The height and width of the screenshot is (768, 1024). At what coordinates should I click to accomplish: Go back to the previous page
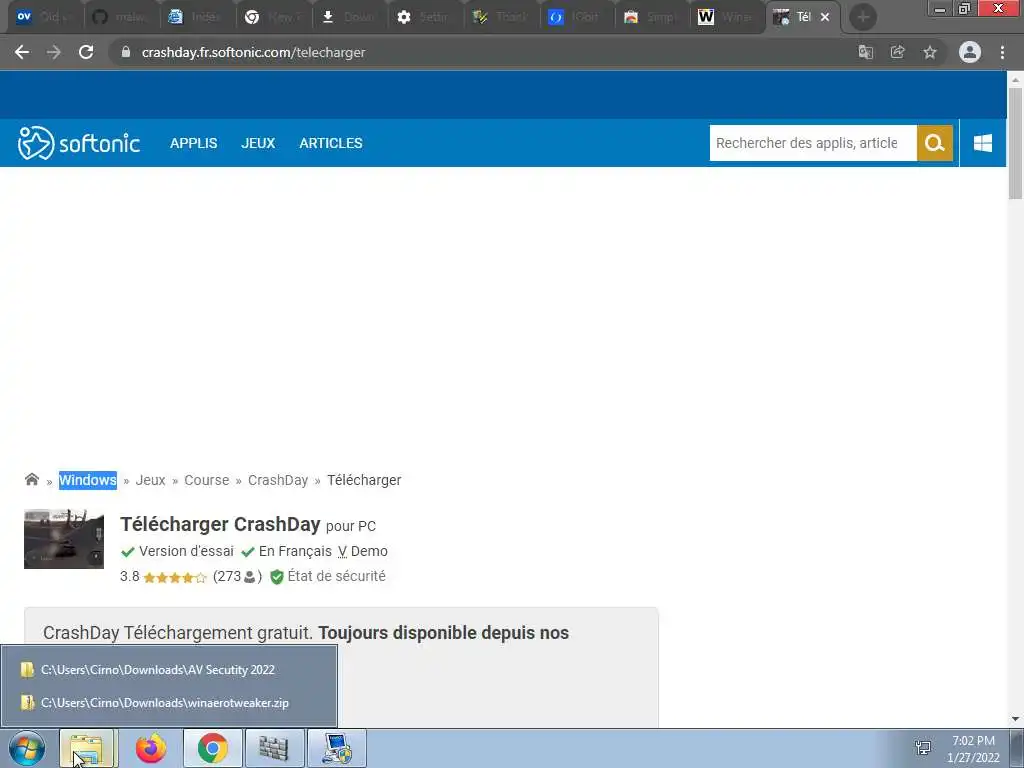click(22, 52)
